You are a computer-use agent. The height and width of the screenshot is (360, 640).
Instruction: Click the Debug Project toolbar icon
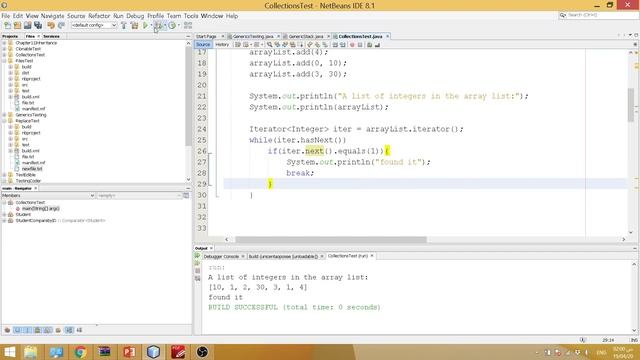(x=158, y=25)
